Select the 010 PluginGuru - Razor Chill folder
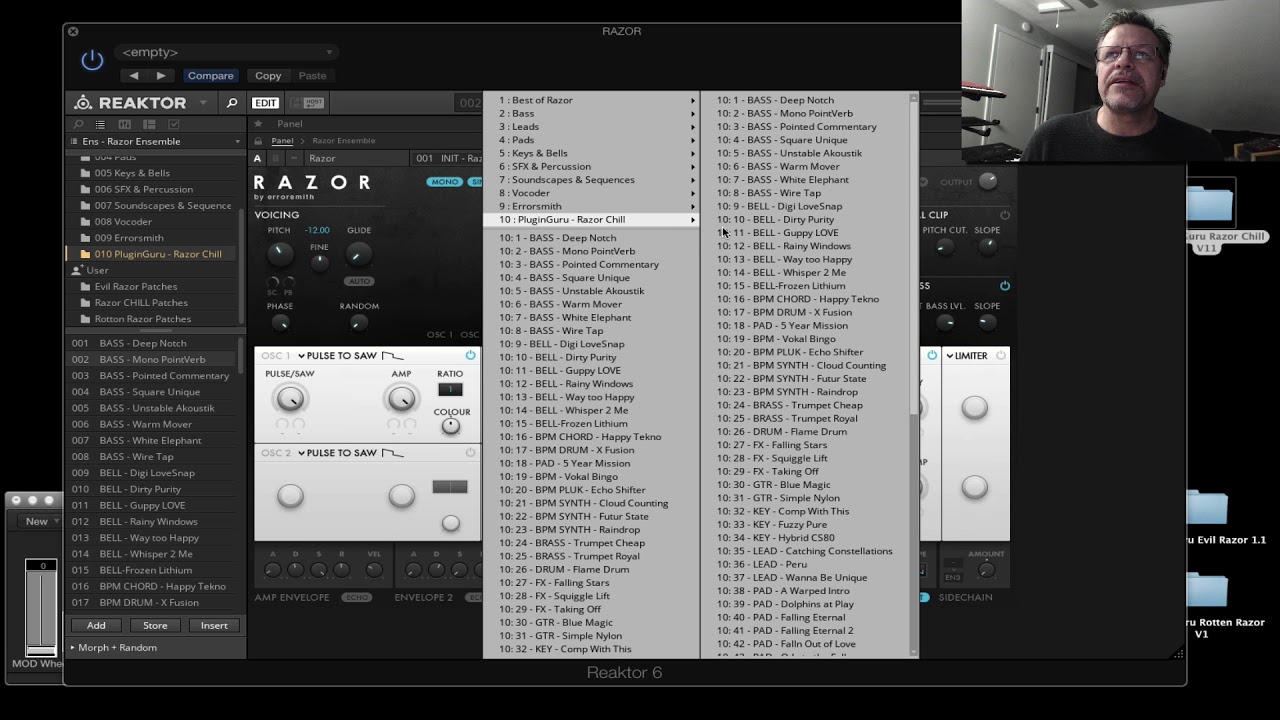This screenshot has height=720, width=1280. click(152, 254)
